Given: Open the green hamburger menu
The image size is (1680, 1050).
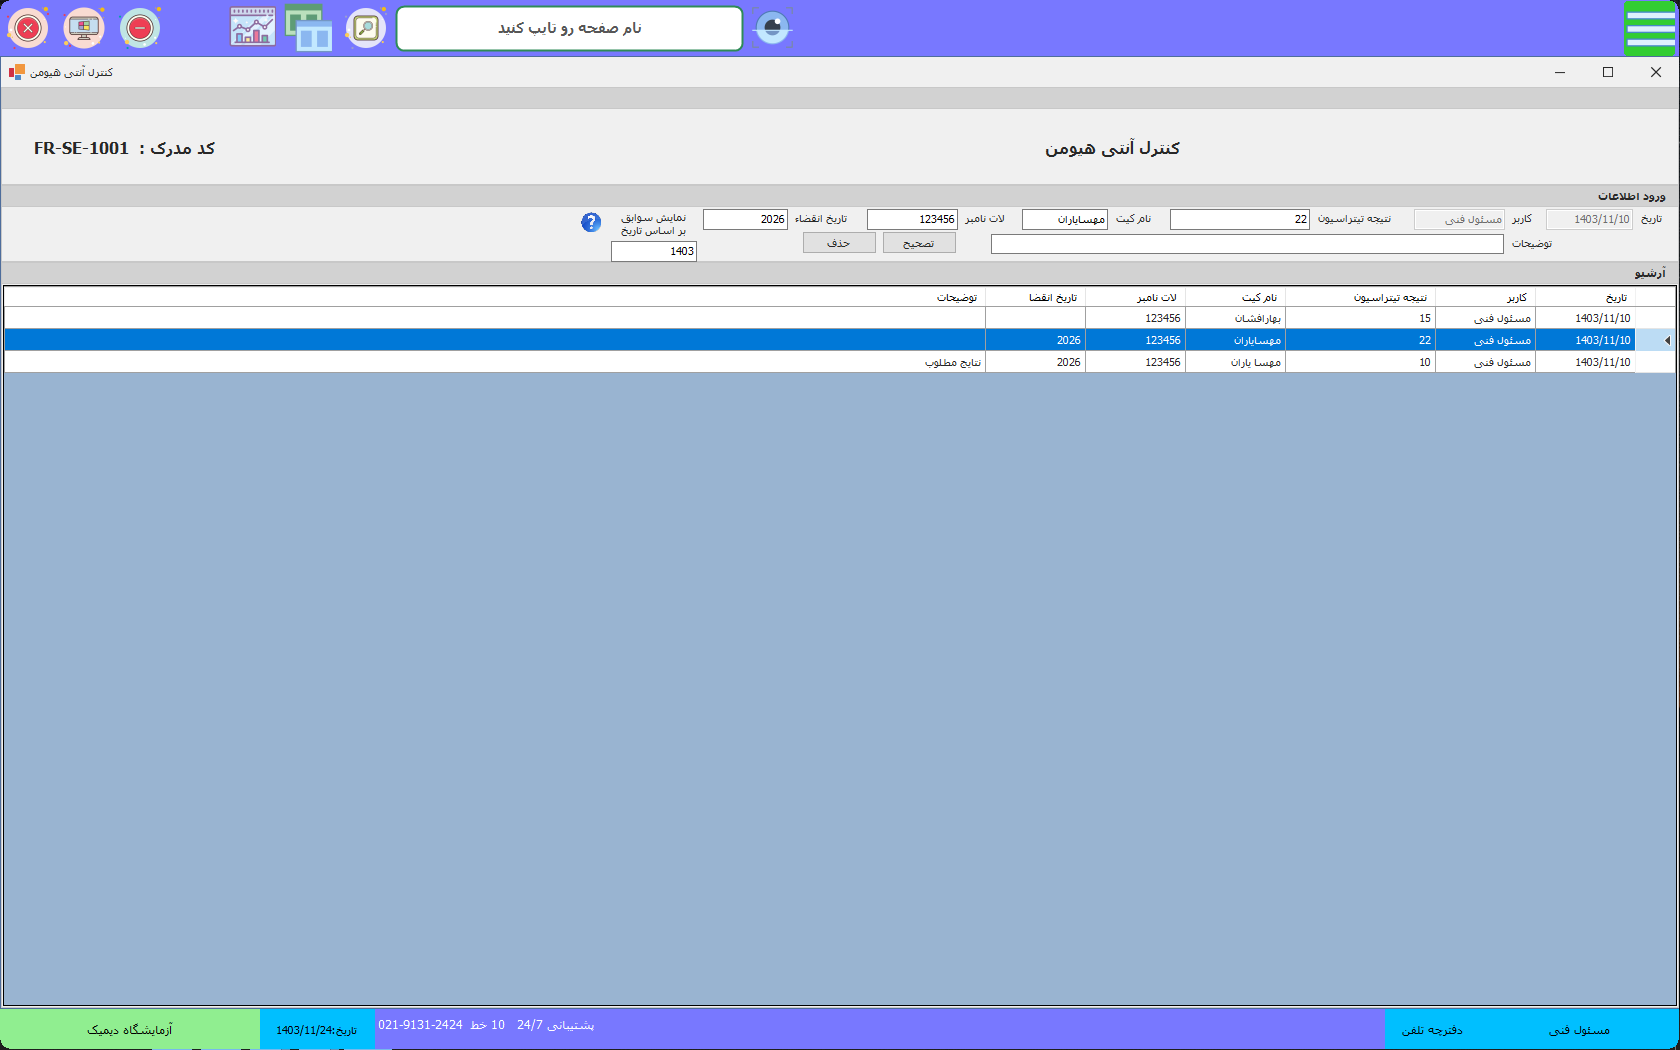Looking at the screenshot, I should click(x=1650, y=28).
